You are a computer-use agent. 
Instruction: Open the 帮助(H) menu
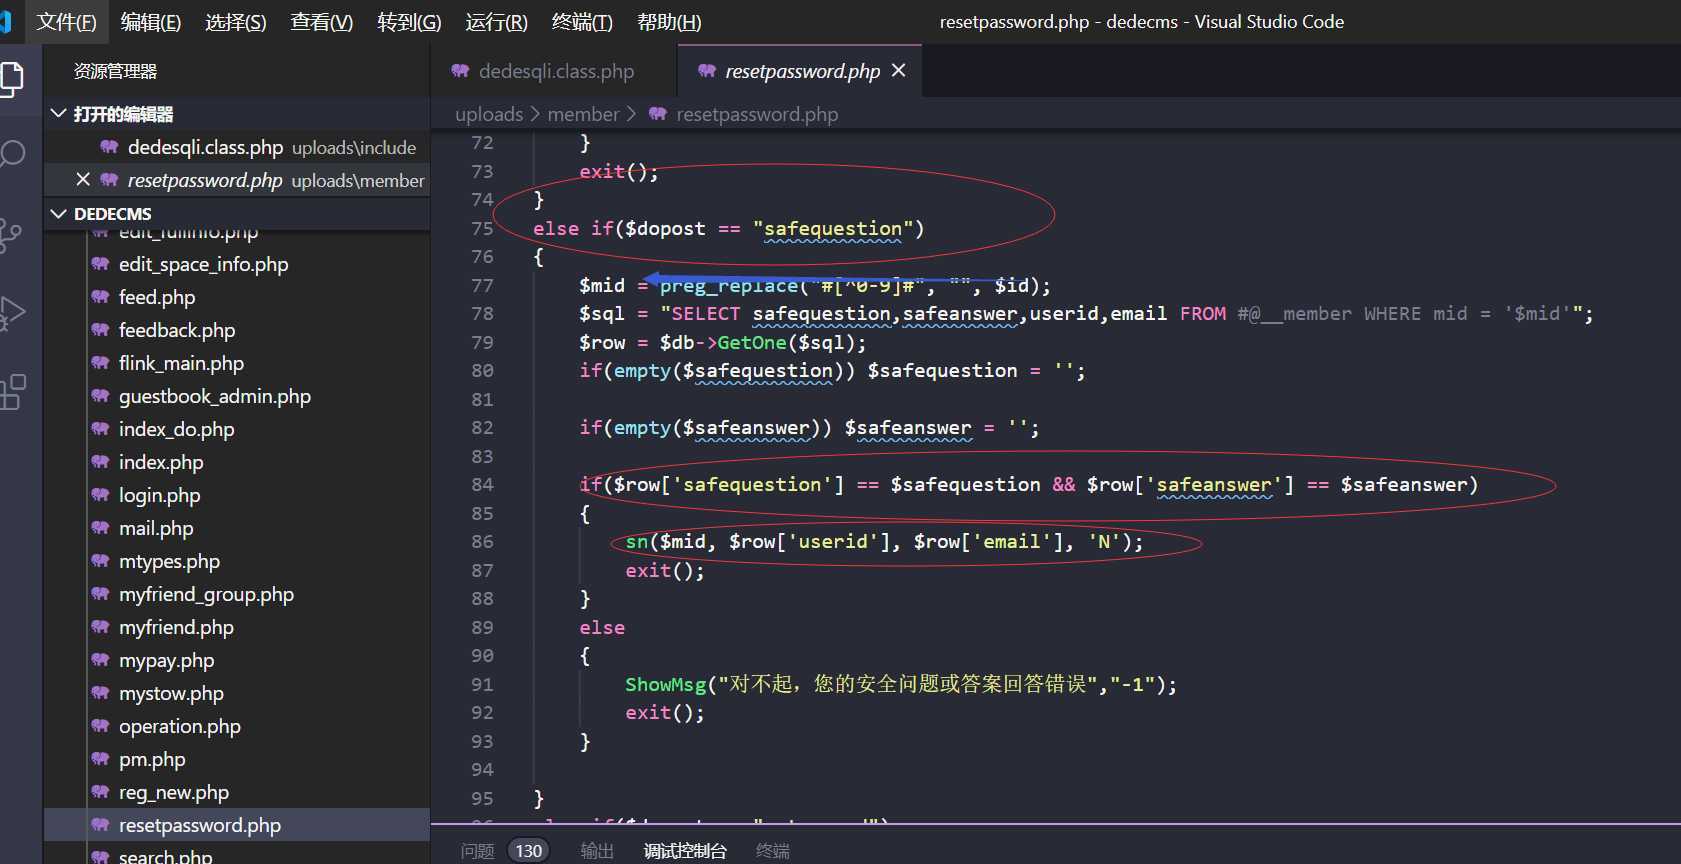670,22
